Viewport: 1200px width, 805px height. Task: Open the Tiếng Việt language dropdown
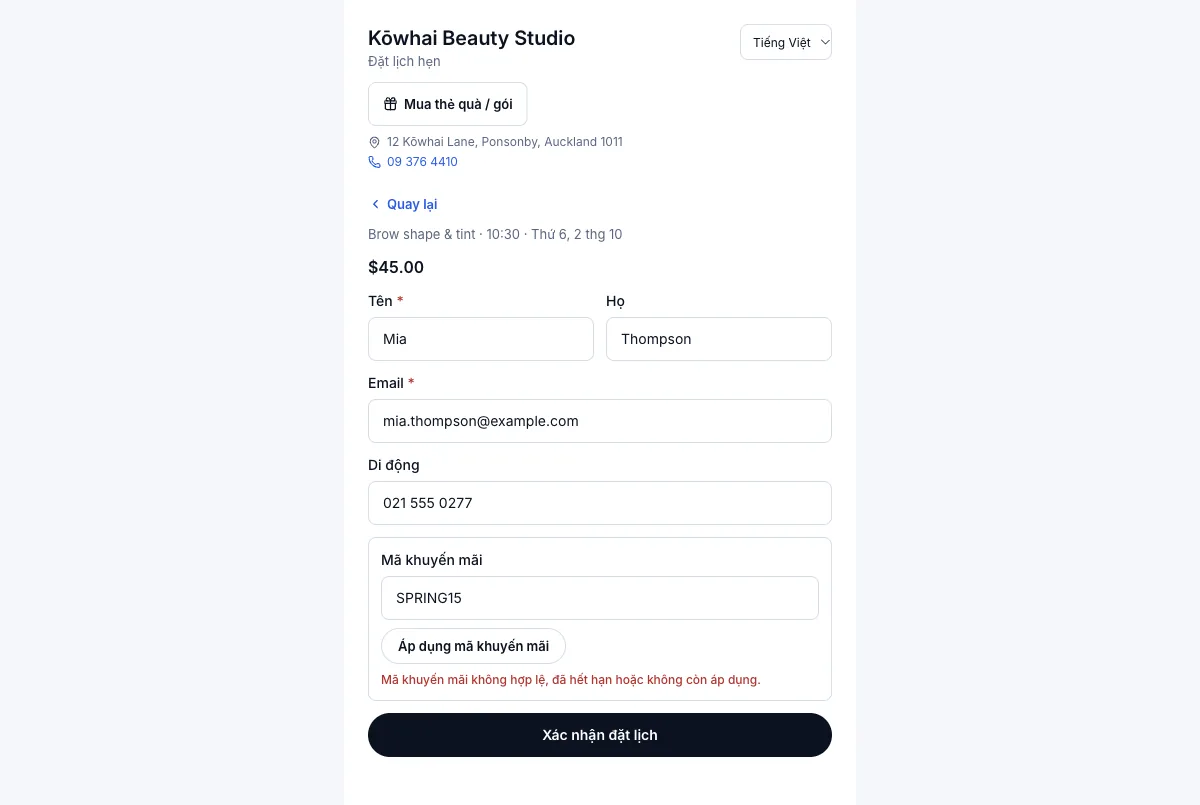(786, 42)
